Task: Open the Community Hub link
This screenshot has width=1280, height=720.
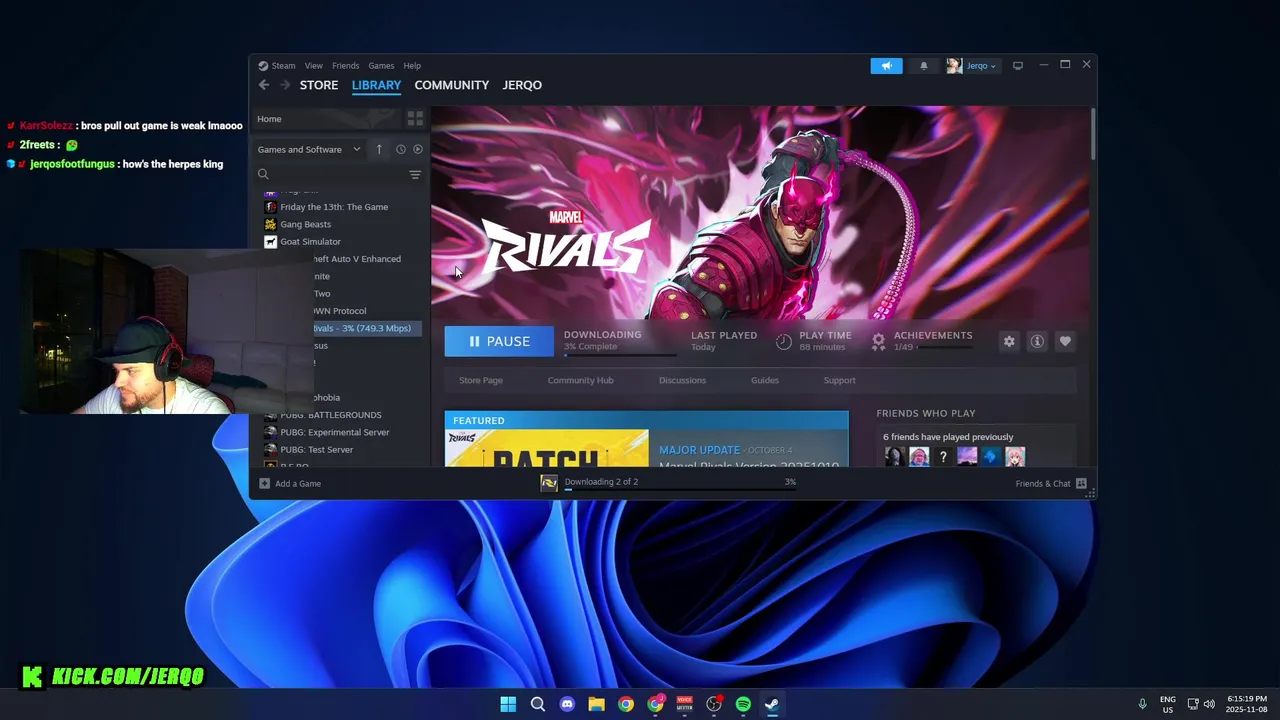Action: coord(580,380)
